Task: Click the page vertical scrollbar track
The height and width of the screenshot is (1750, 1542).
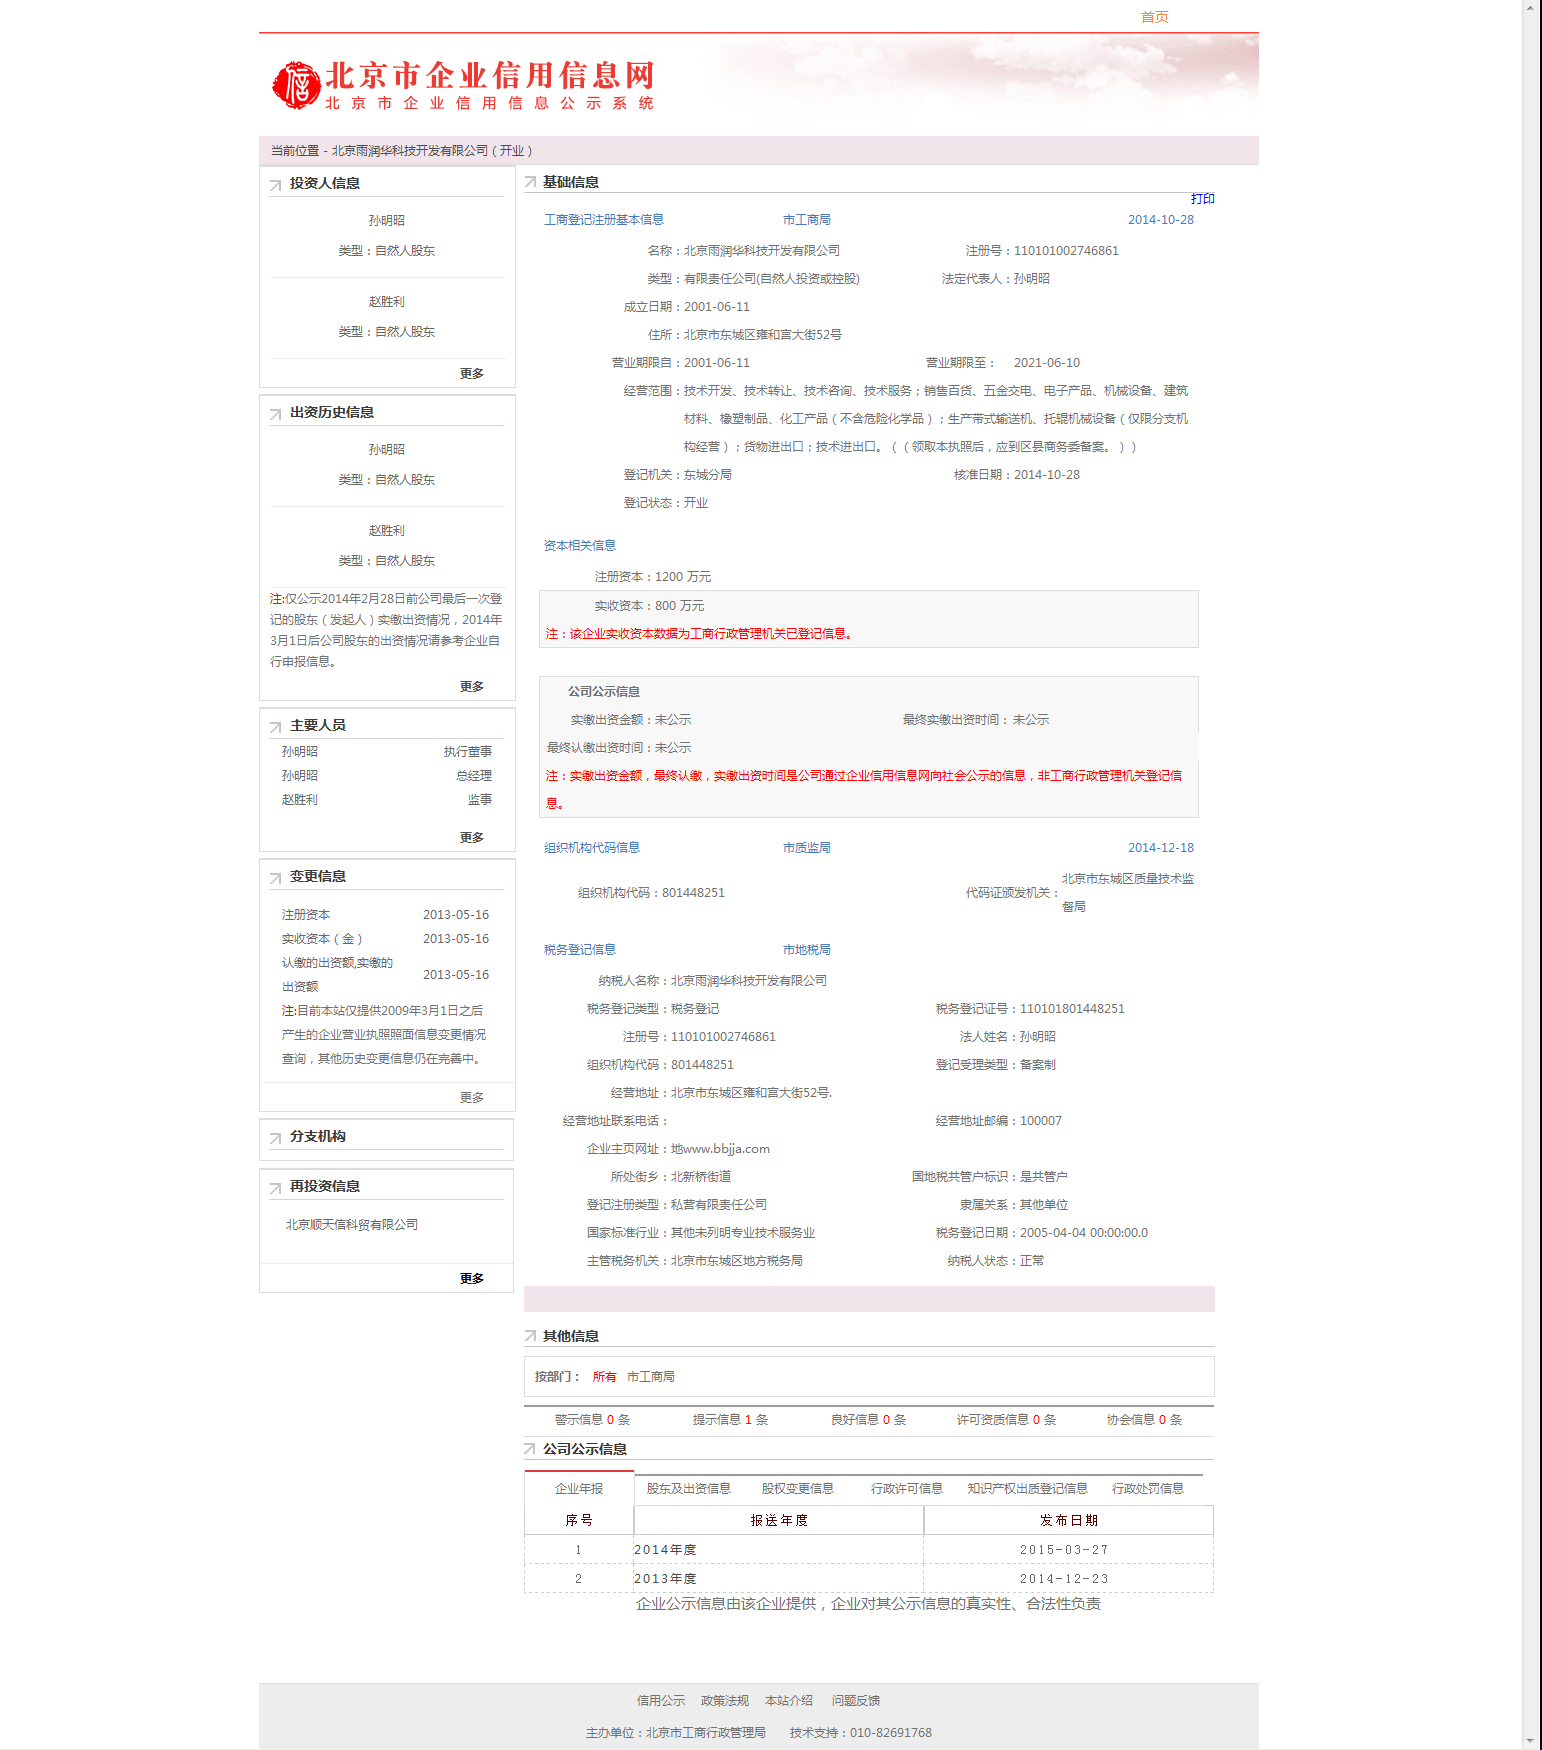Action: pyautogui.click(x=1531, y=900)
